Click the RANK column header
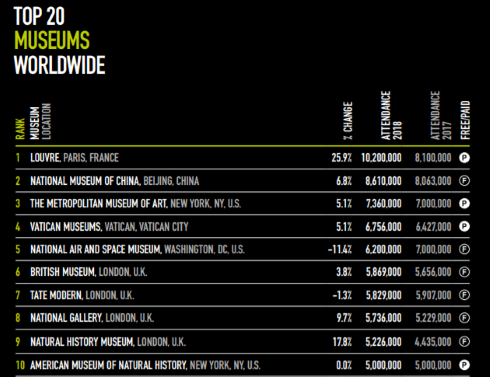Screen dimensions: 490x377 (20, 129)
